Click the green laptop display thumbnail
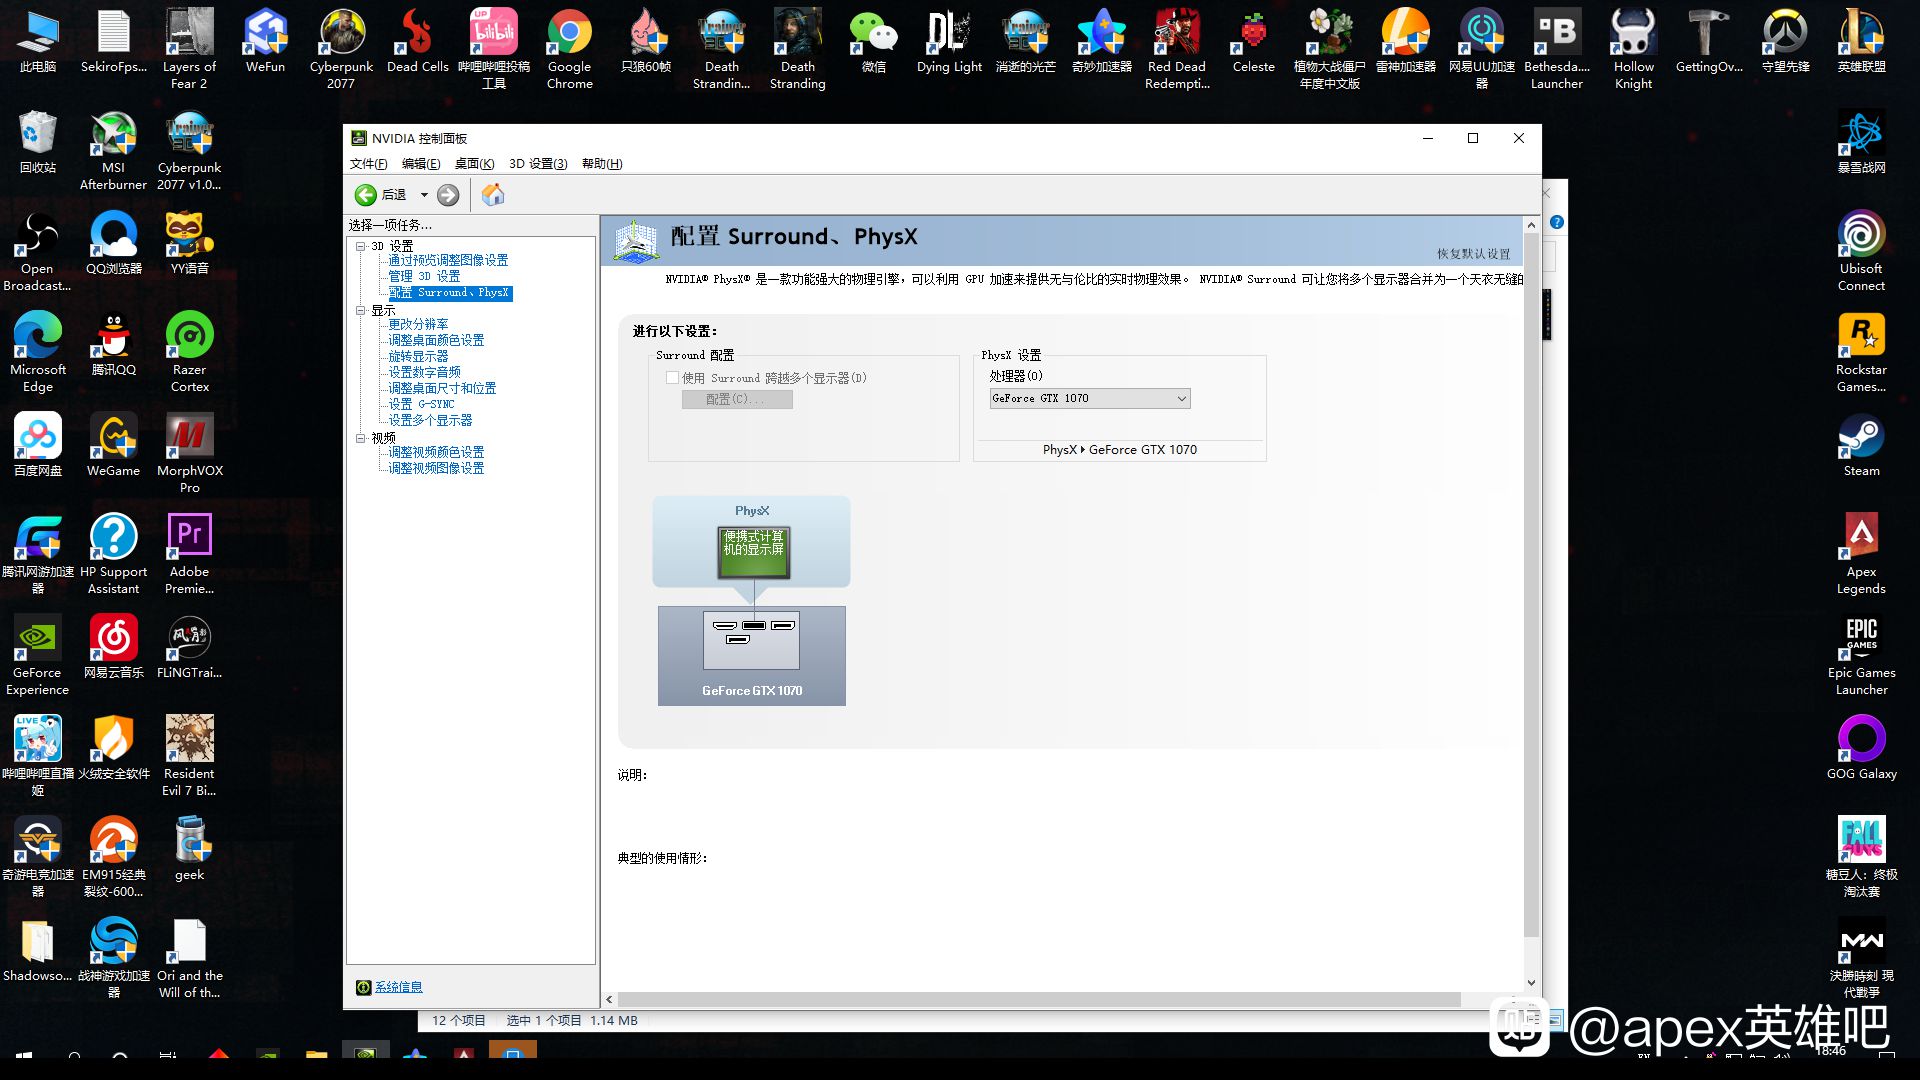This screenshot has height=1080, width=1920. 754,552
